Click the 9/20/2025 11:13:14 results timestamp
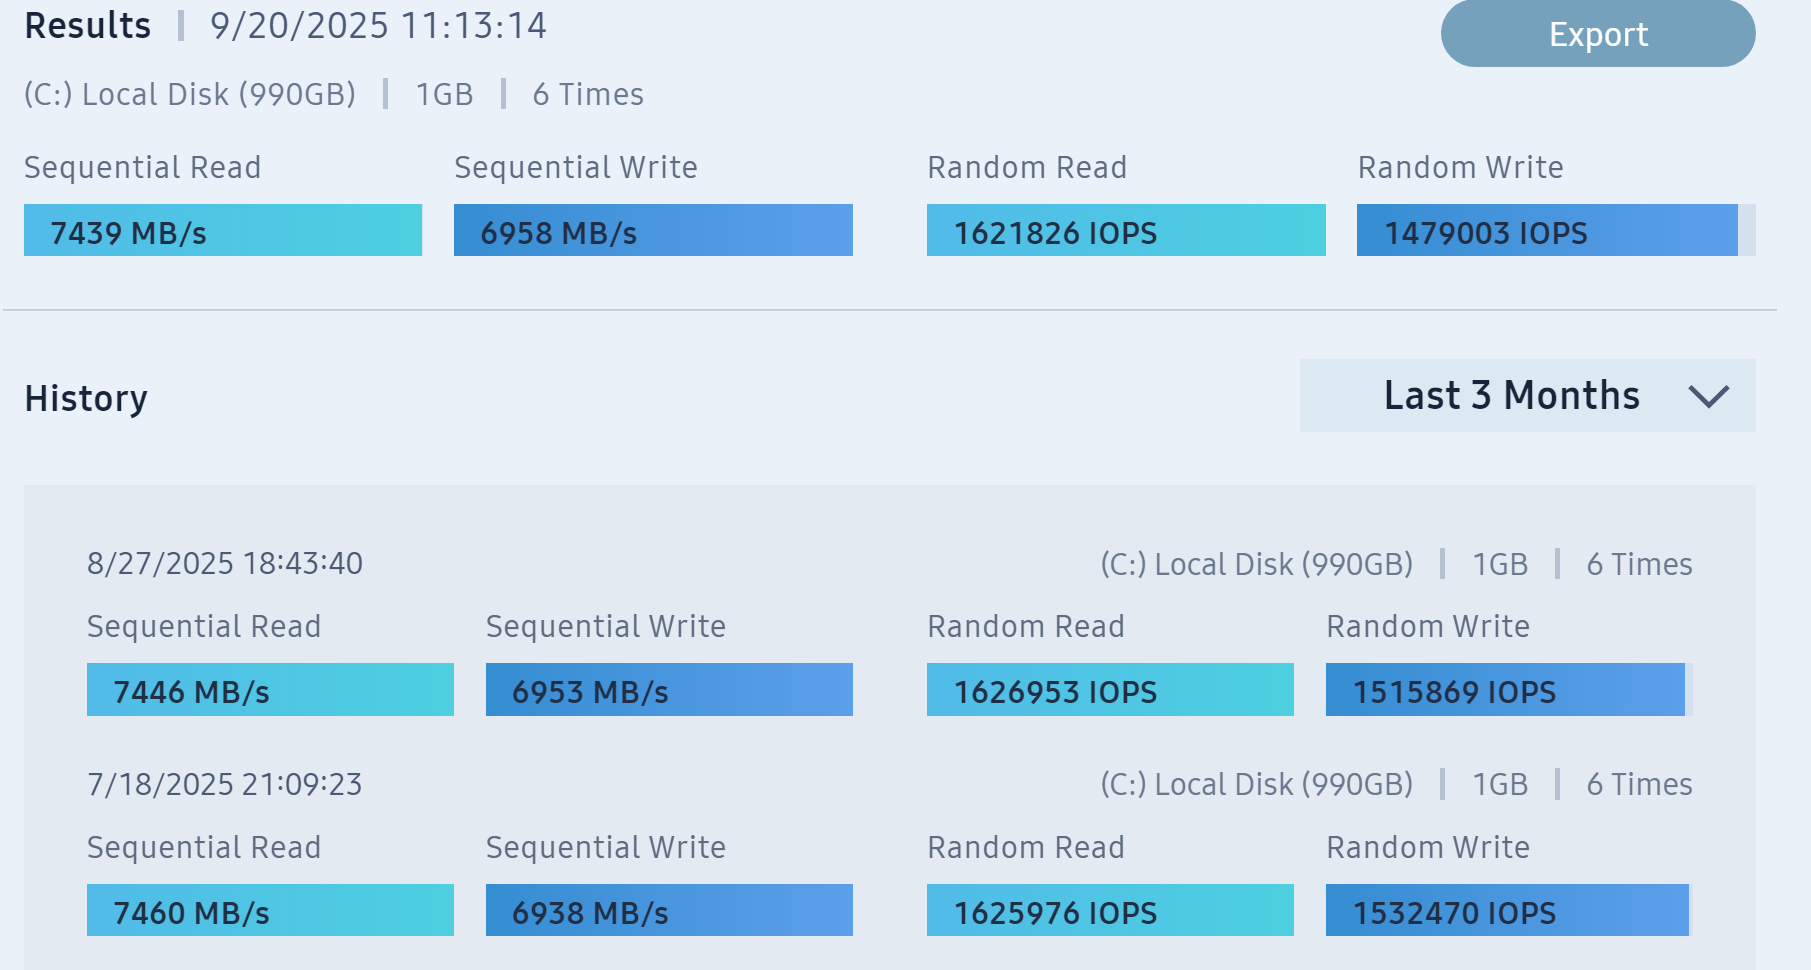 [378, 26]
